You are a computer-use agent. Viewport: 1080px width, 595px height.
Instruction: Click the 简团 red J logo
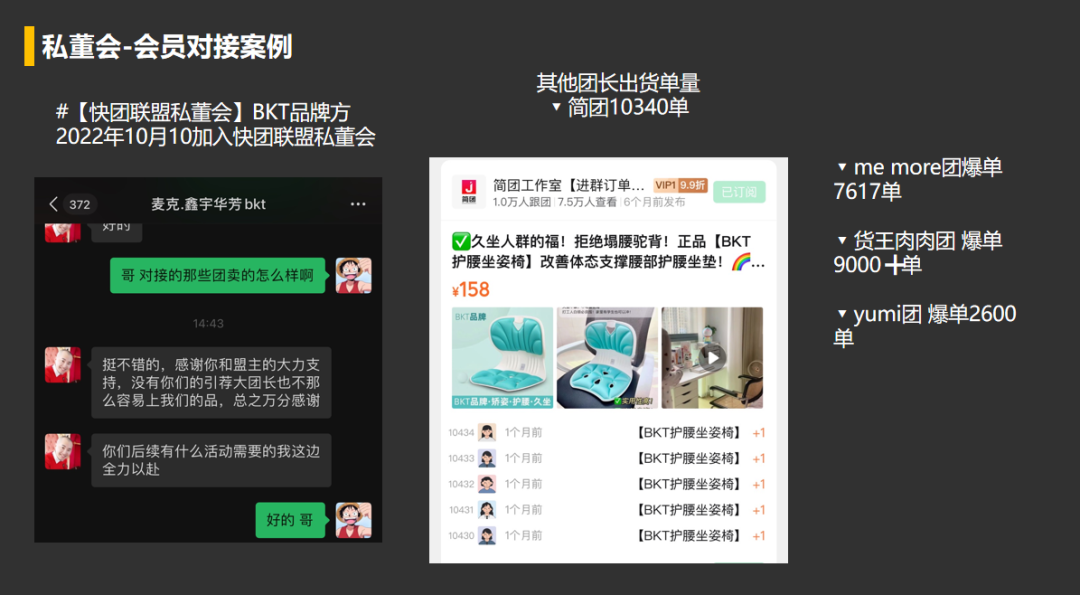[x=468, y=192]
